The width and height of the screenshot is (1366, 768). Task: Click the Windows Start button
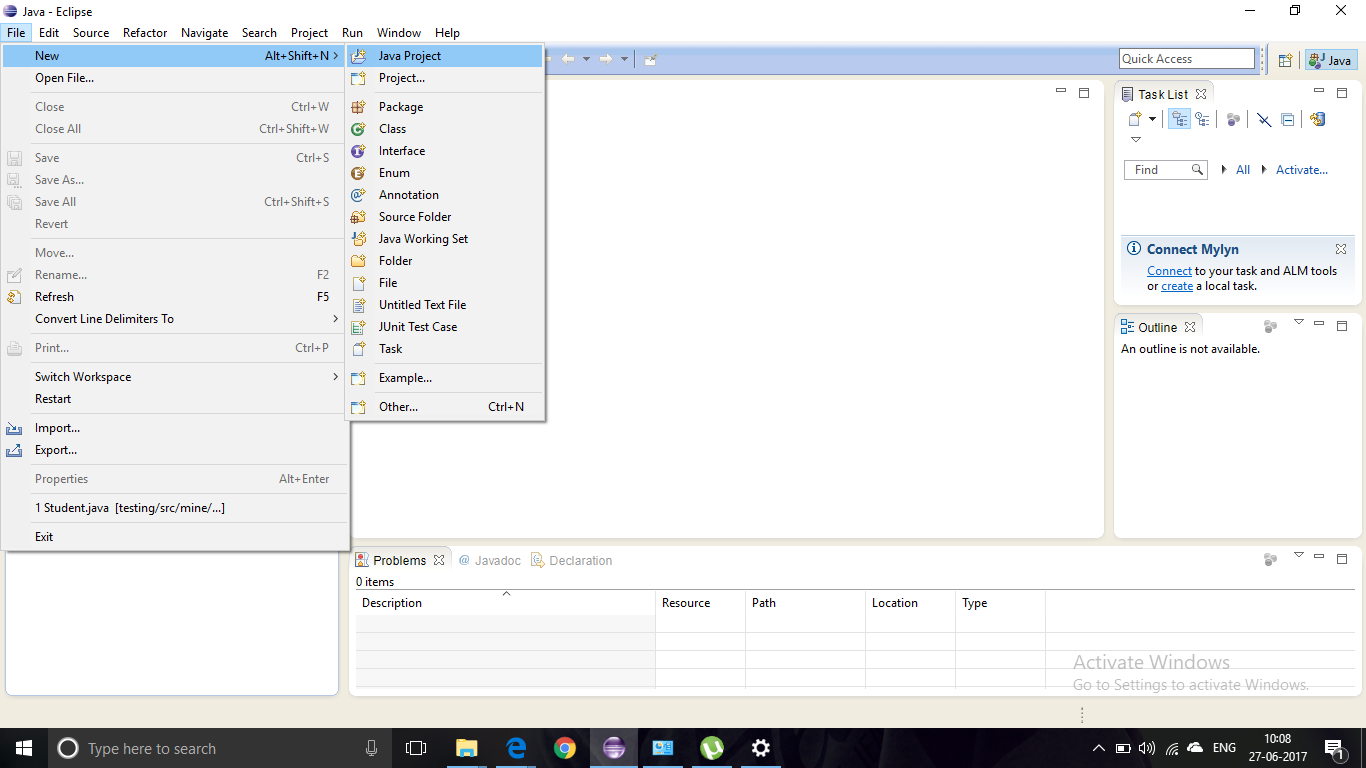pos(24,748)
